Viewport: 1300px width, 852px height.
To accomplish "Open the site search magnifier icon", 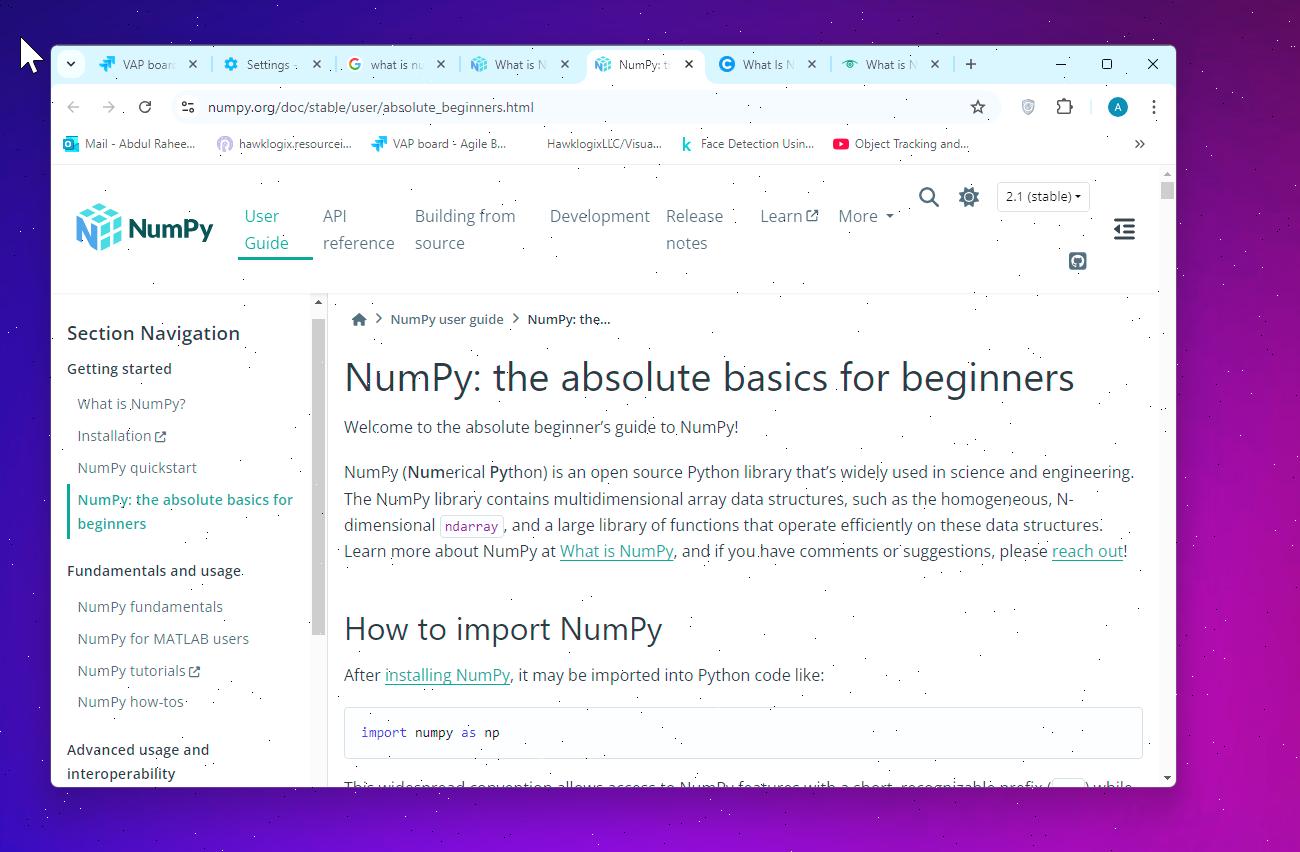I will point(929,197).
